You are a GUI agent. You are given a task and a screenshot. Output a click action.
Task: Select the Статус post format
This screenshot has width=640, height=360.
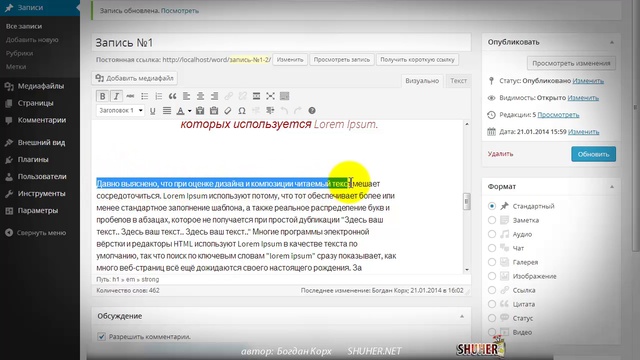492,318
